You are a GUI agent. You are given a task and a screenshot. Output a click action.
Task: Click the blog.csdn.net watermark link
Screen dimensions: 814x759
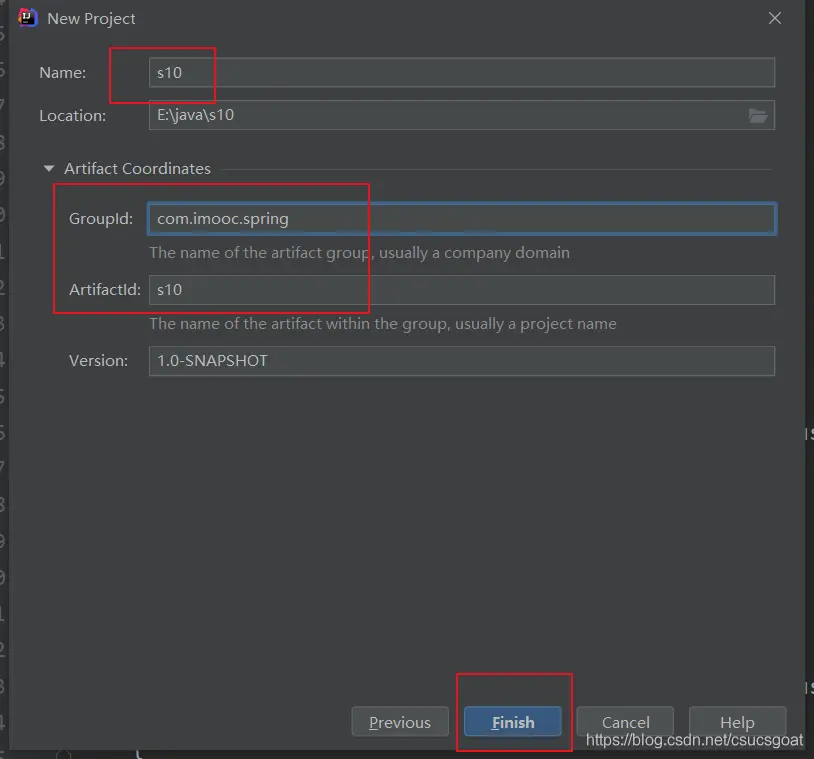tap(694, 741)
